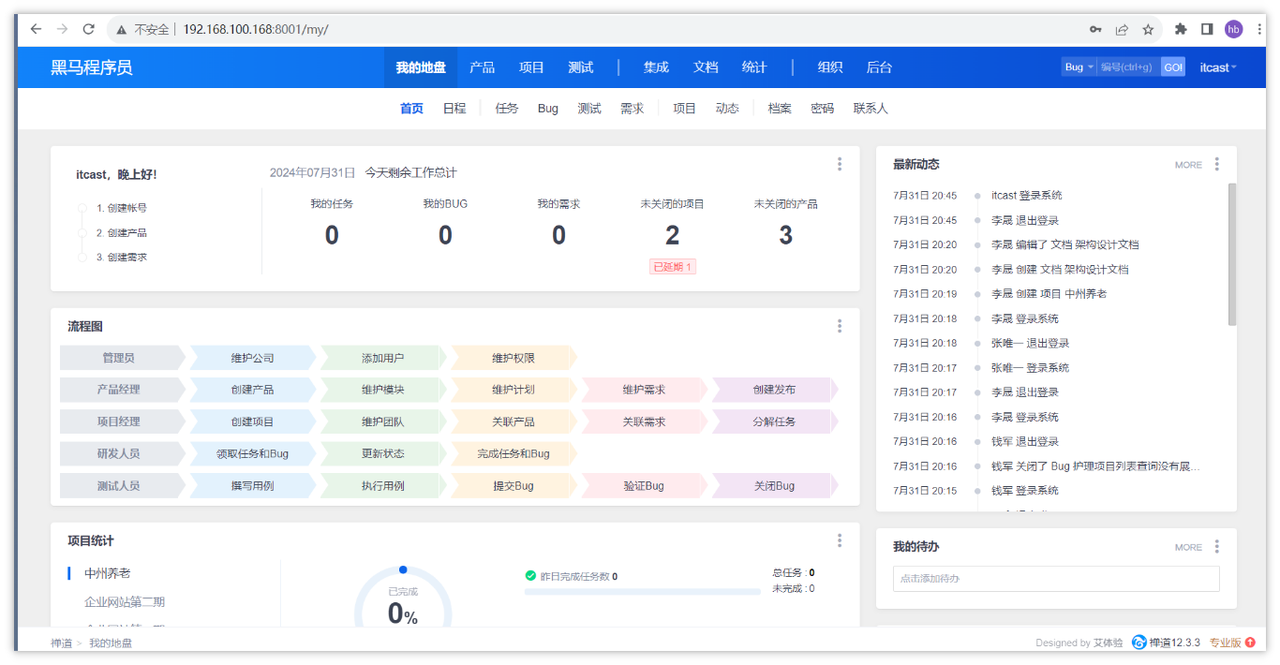Switch to the 日程 sub-tab
Screen dimensions: 1280x665
(455, 108)
